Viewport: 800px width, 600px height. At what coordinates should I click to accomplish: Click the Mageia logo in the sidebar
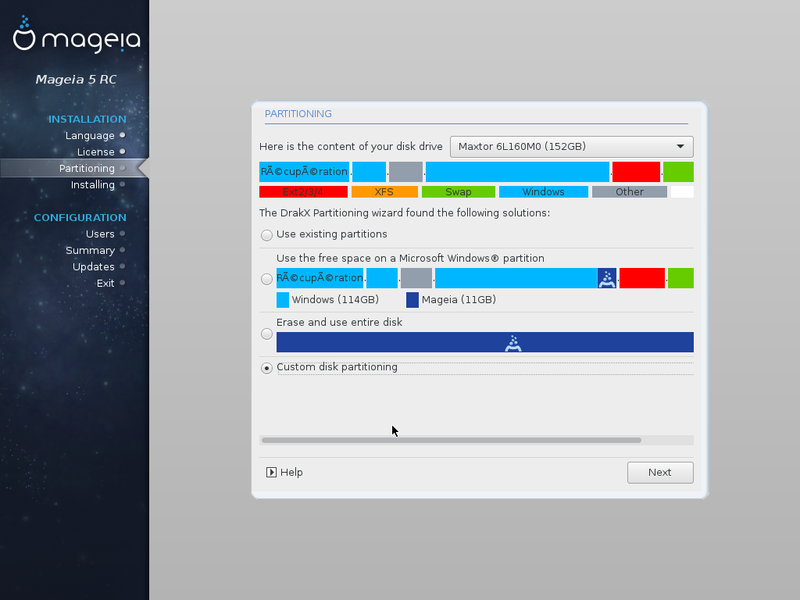coord(77,35)
